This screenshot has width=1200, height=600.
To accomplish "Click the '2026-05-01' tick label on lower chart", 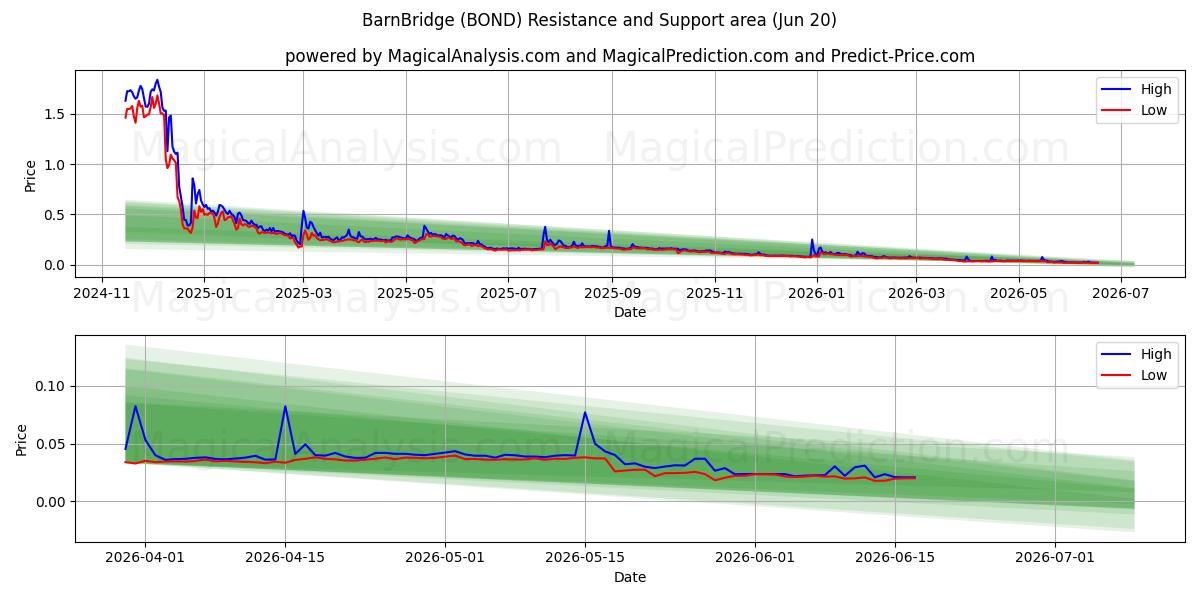I will (x=445, y=558).
